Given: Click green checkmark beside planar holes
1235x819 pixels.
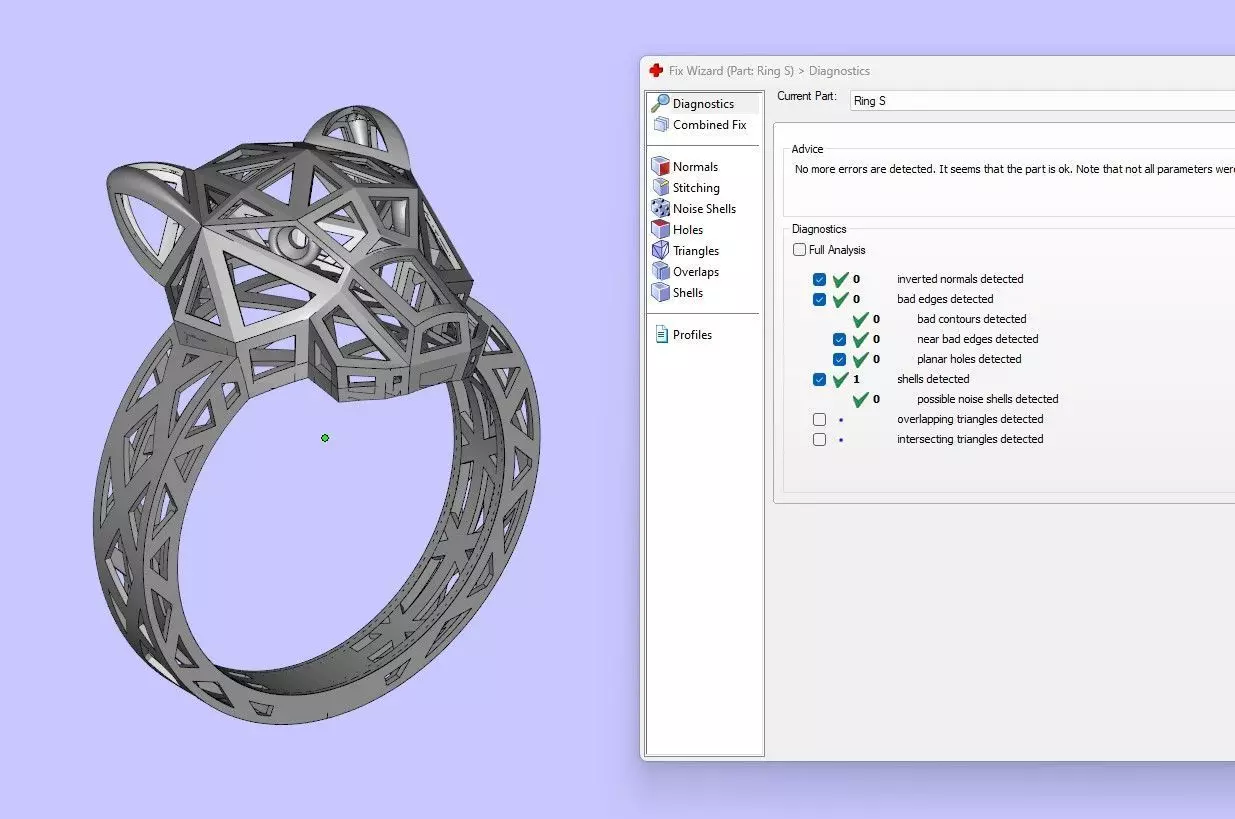Looking at the screenshot, I should click(860, 359).
